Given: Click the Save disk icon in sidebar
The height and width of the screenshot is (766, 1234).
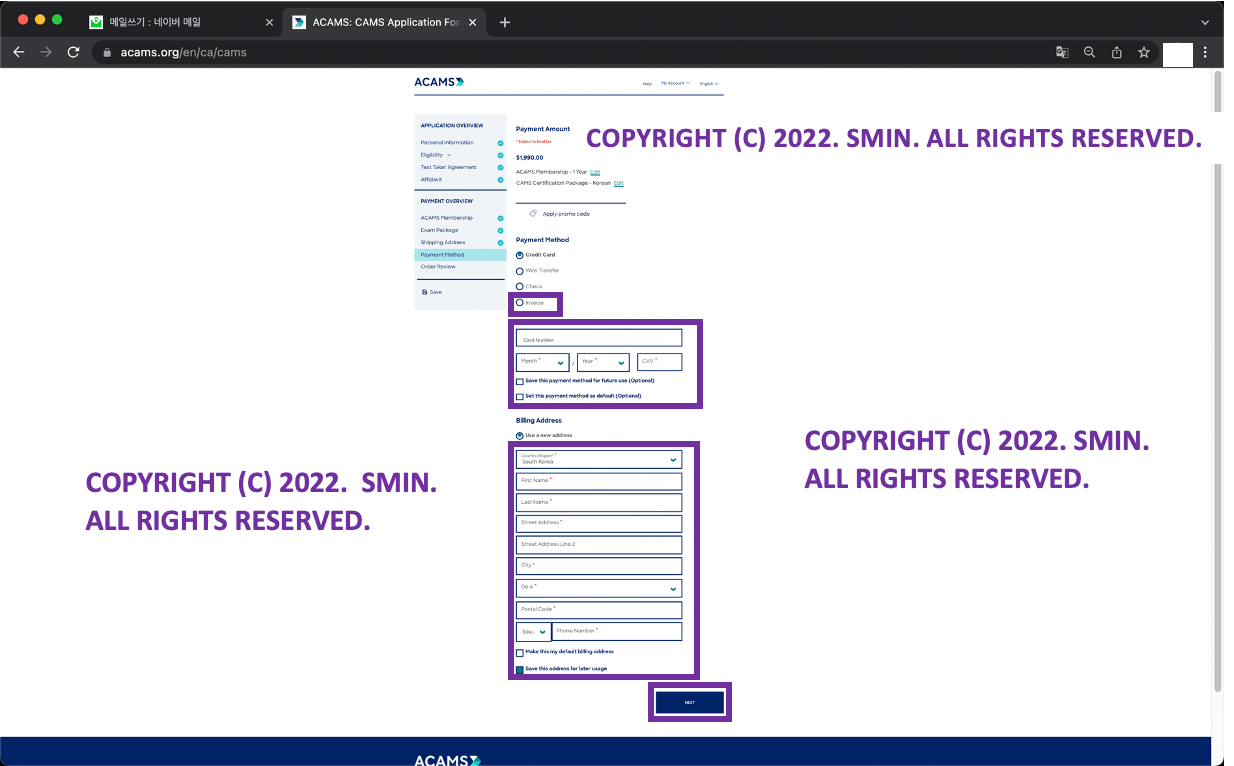Looking at the screenshot, I should (x=424, y=292).
